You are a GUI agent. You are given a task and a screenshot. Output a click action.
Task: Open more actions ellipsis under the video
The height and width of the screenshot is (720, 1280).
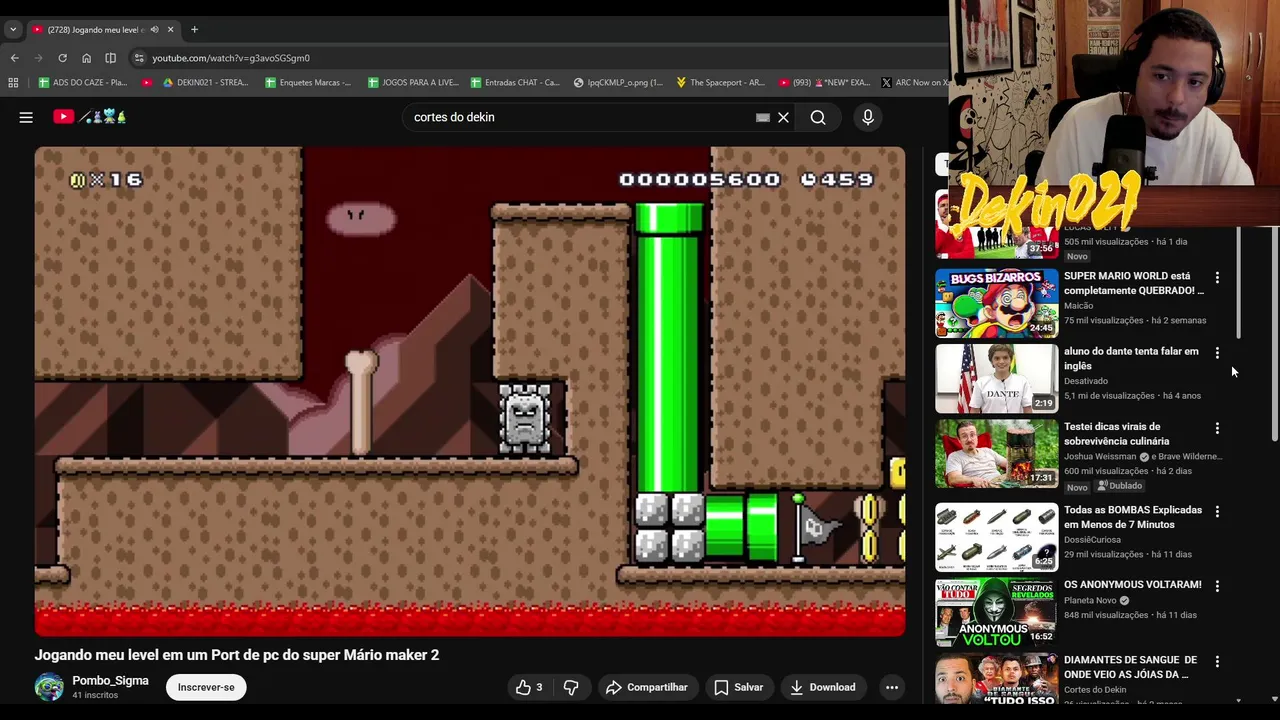891,687
